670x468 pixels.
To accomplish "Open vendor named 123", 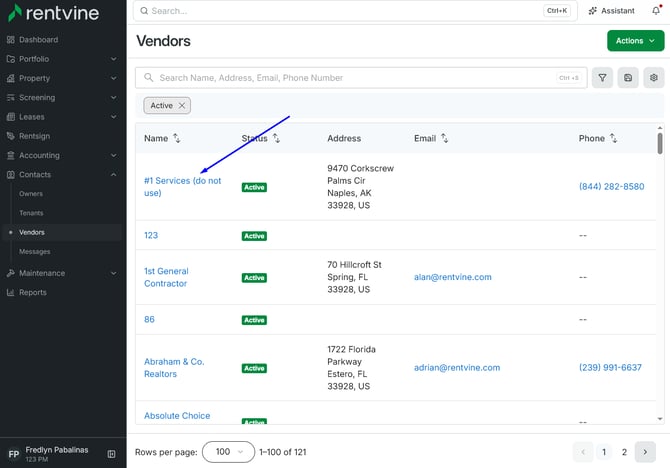I will 151,235.
